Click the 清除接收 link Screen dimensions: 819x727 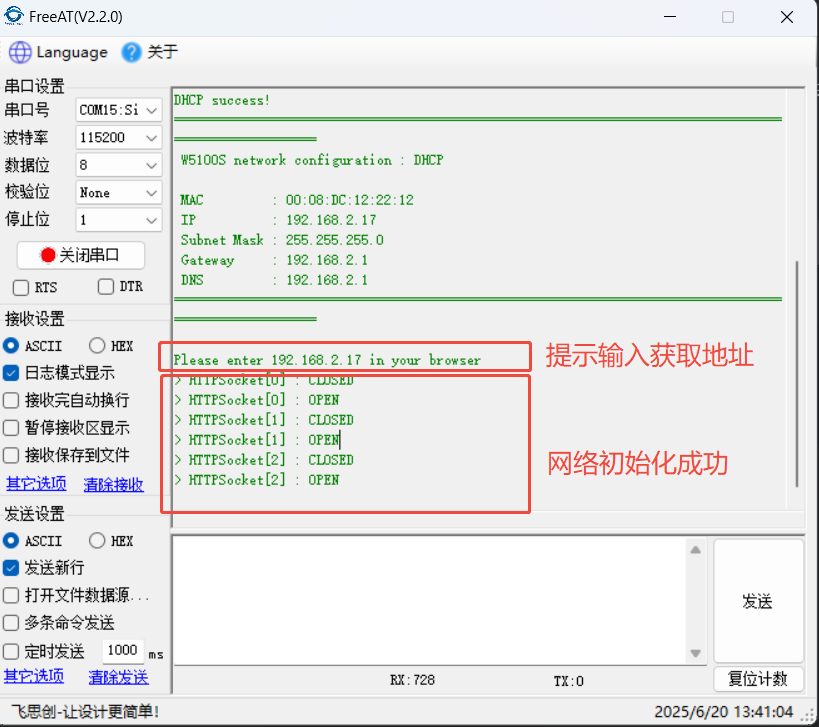tap(113, 484)
